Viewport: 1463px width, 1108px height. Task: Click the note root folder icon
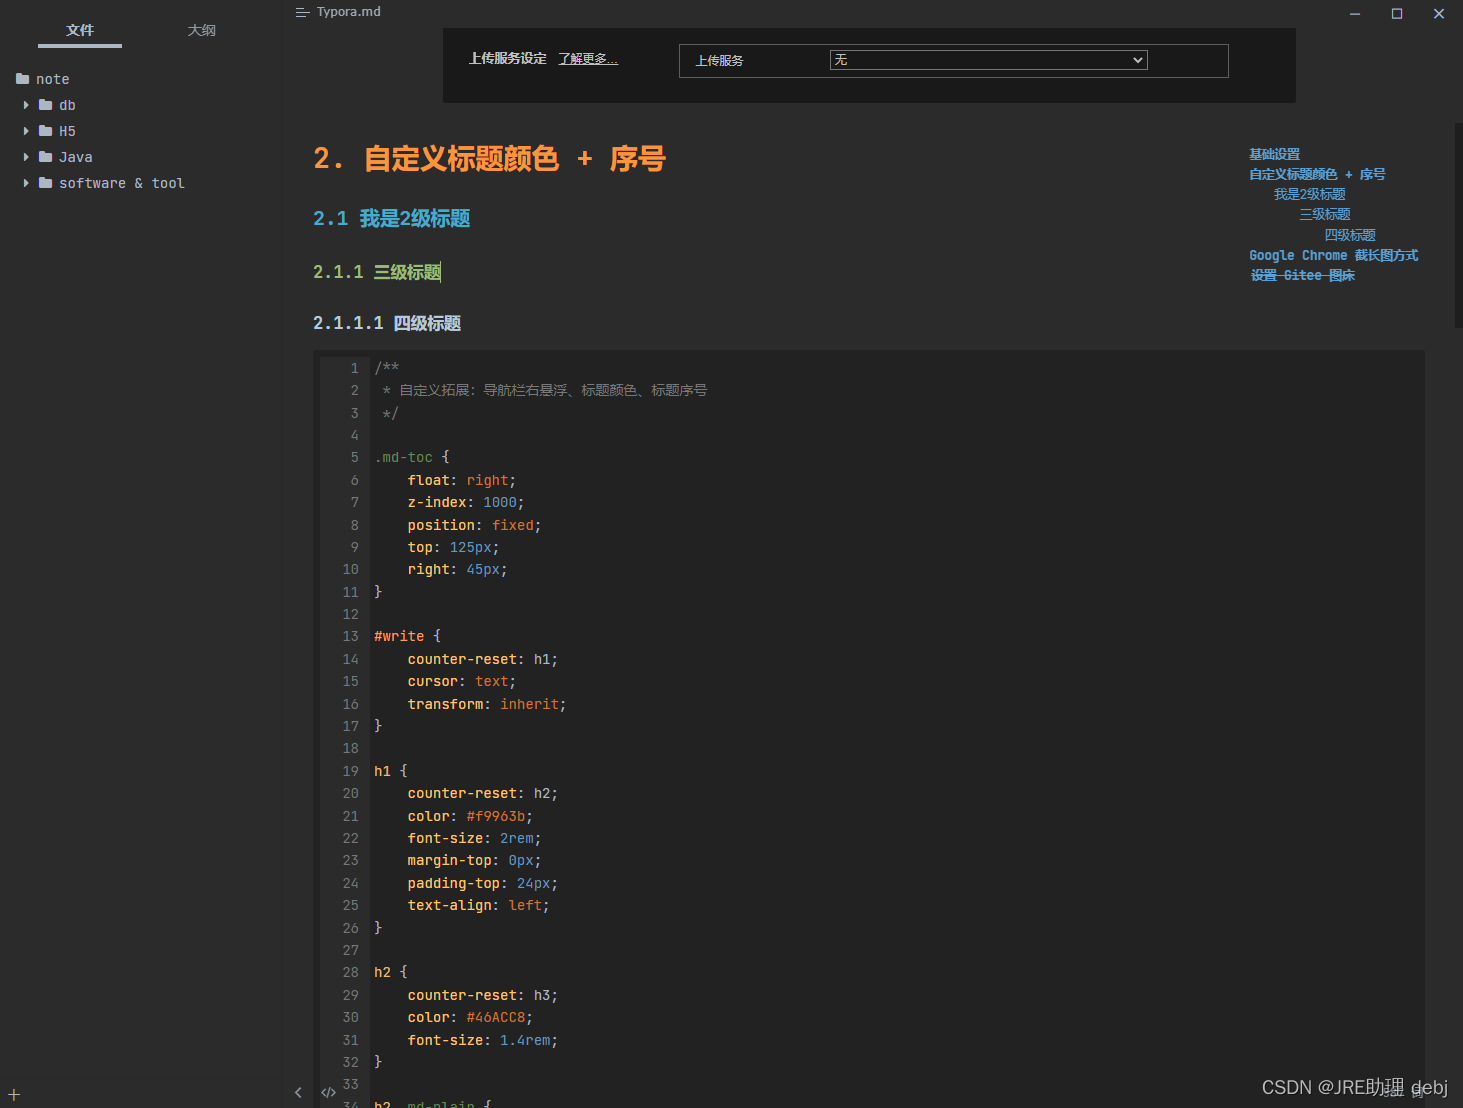point(22,79)
